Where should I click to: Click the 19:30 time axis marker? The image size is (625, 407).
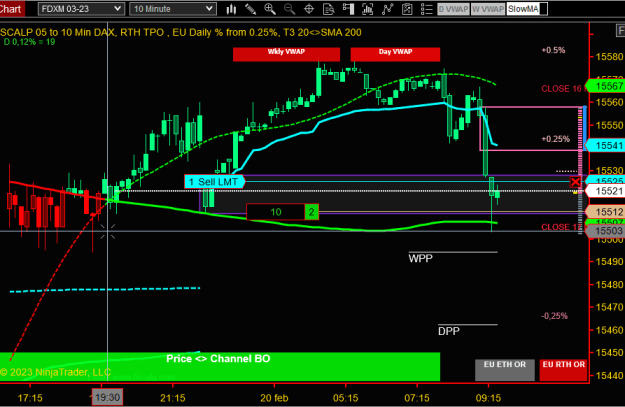[x=107, y=397]
